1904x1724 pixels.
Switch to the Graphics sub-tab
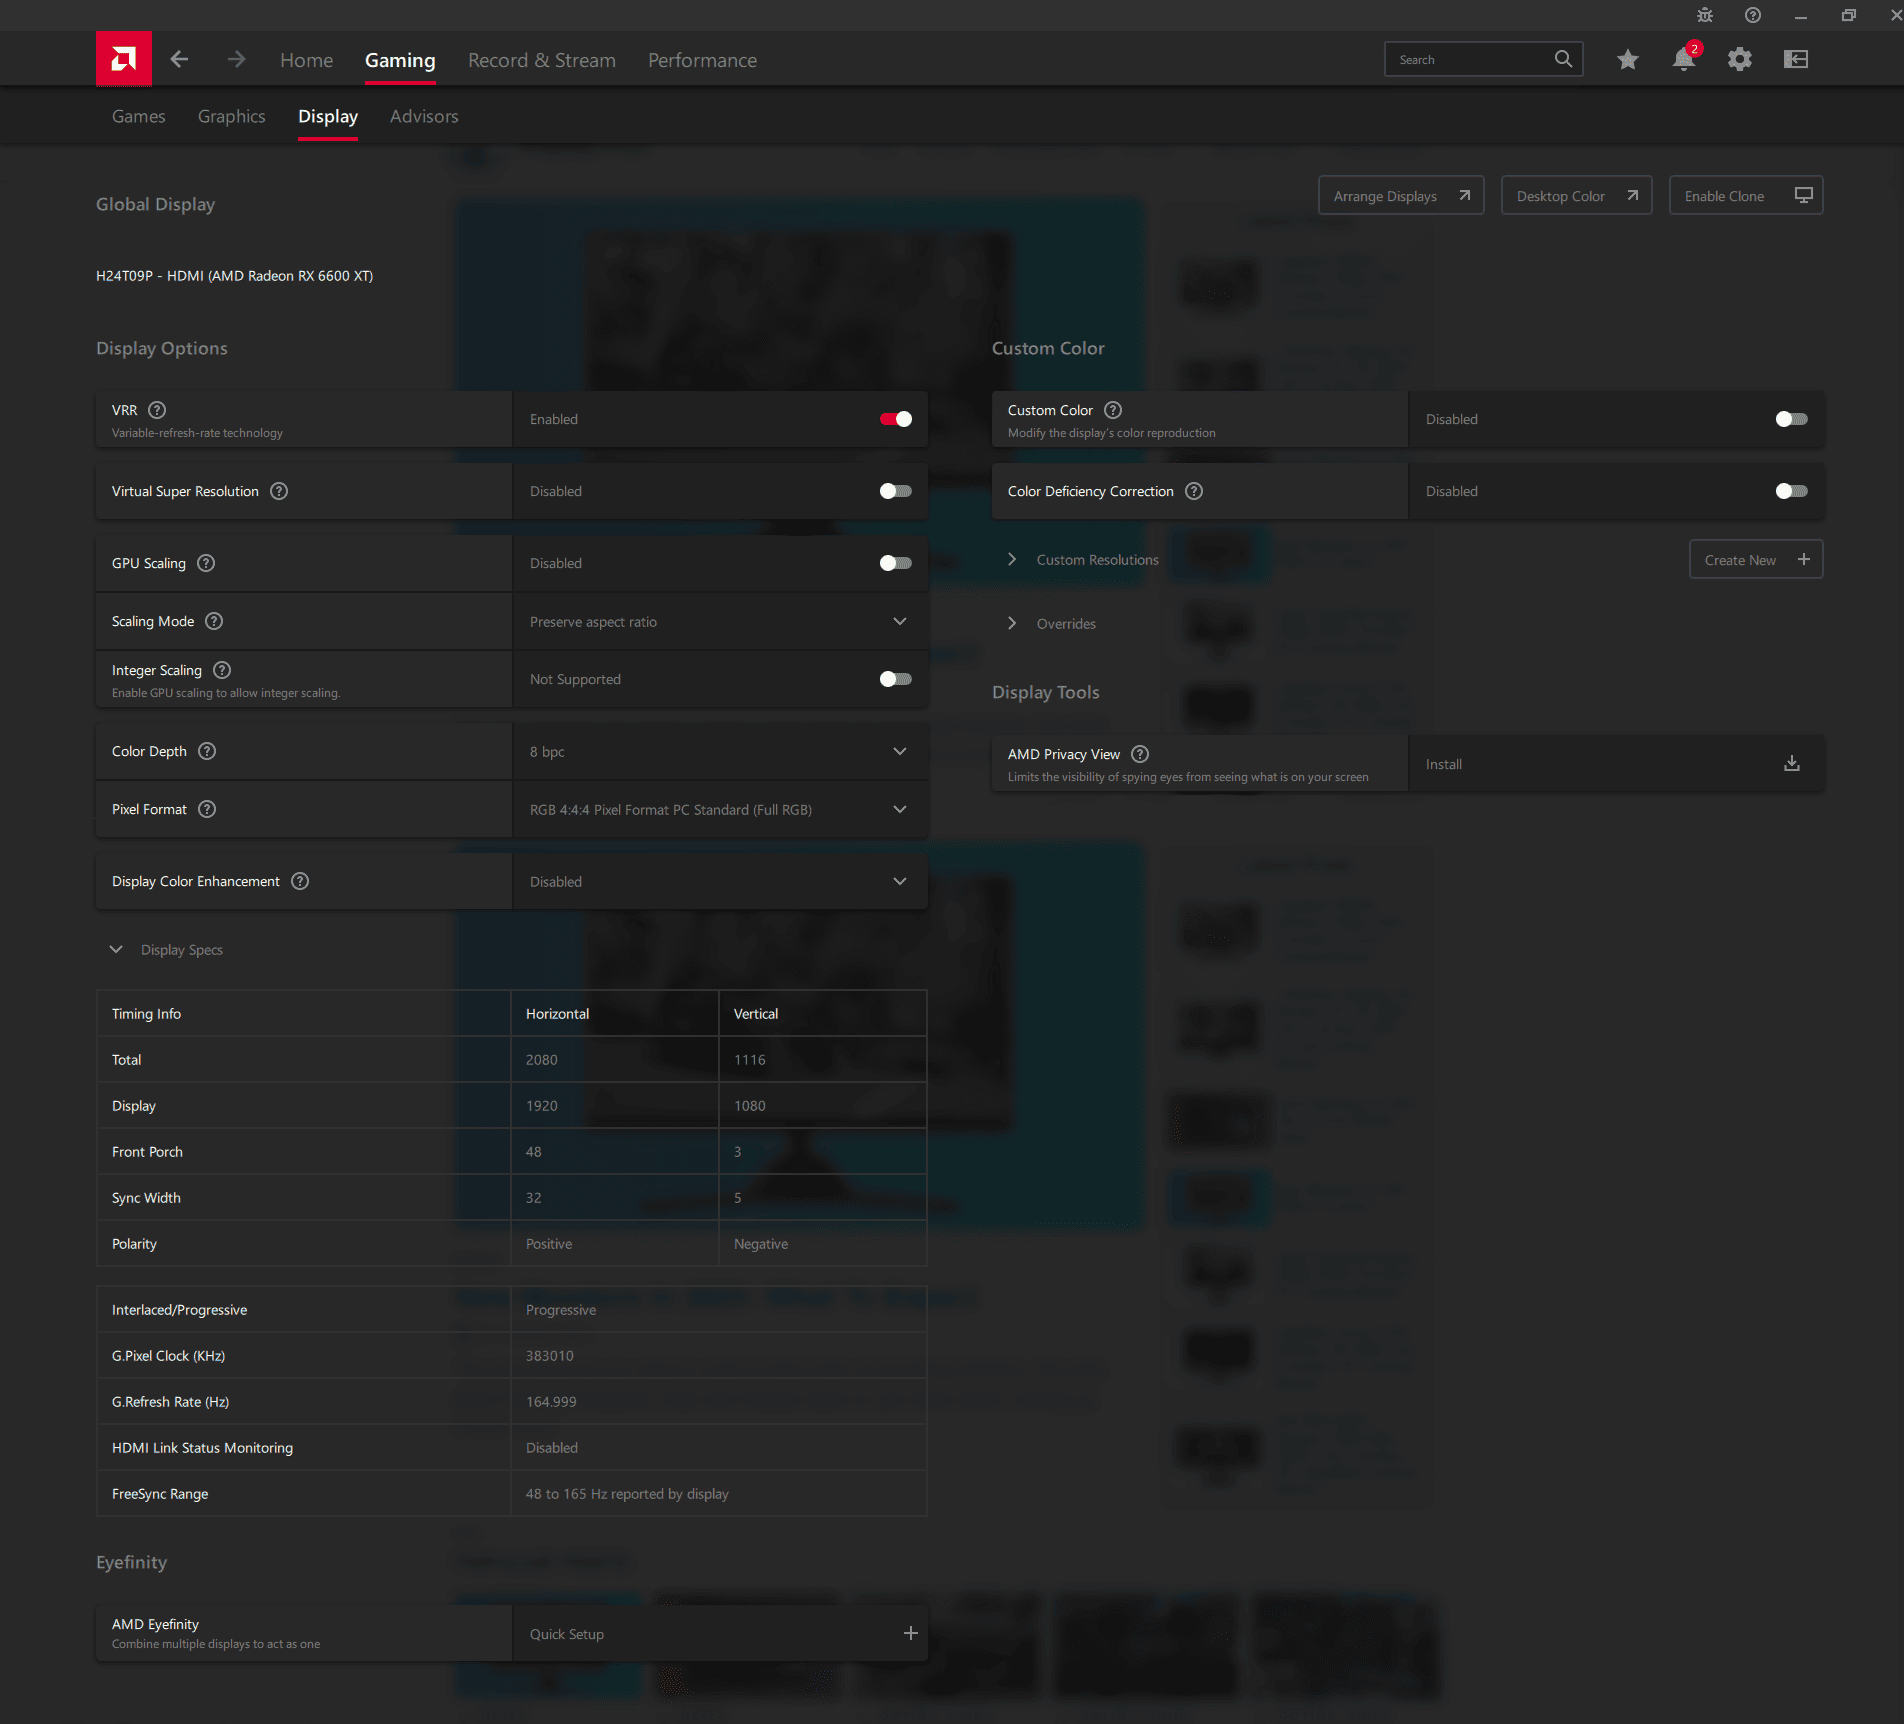(231, 116)
